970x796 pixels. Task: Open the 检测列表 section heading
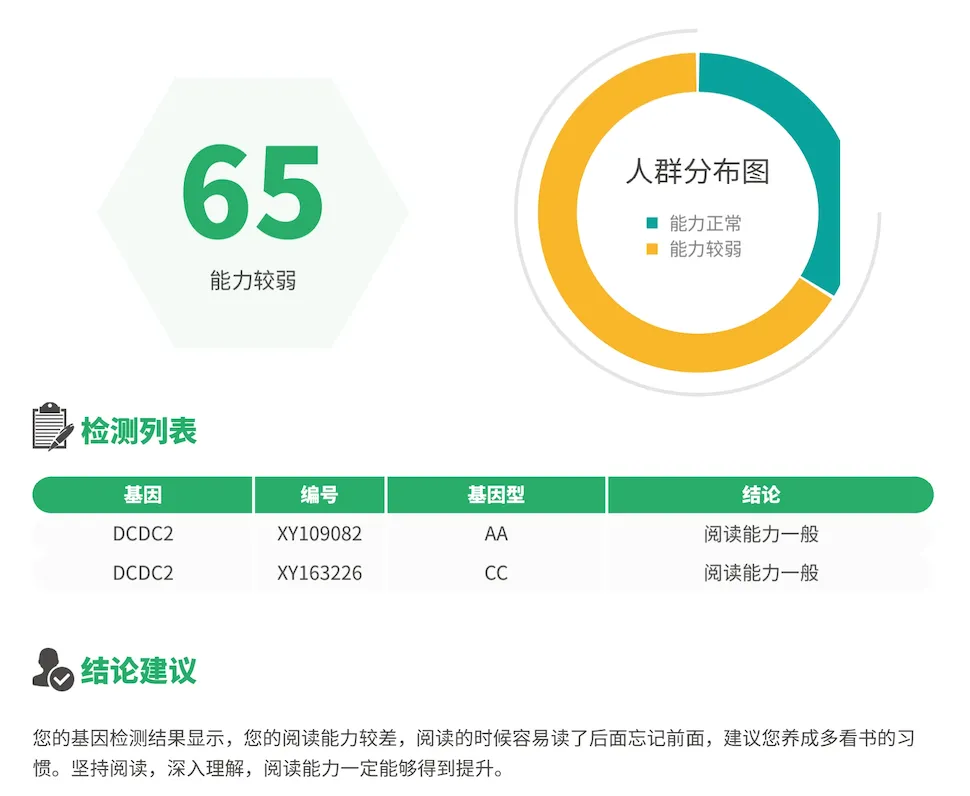pos(139,431)
